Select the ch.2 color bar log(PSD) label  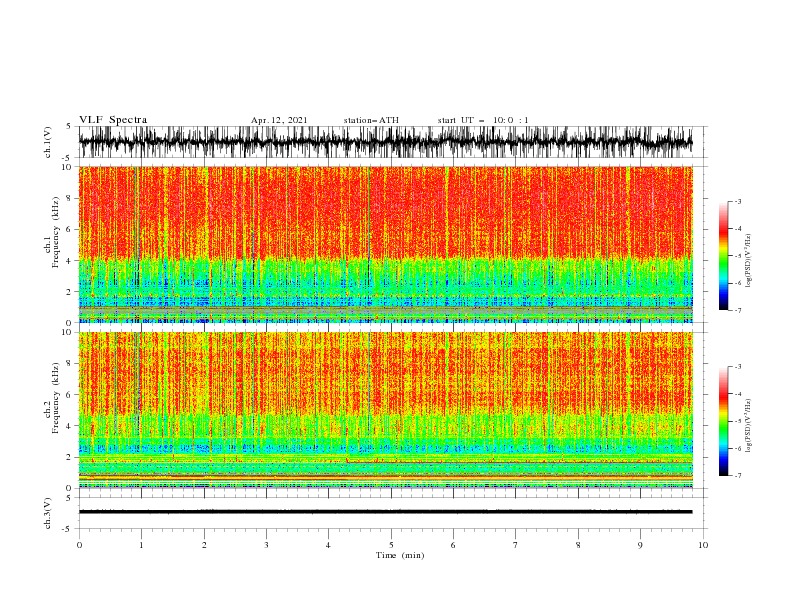tap(749, 425)
